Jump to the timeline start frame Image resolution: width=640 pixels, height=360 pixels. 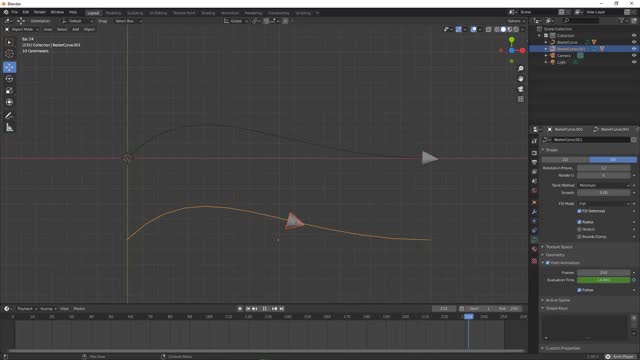[248, 309]
